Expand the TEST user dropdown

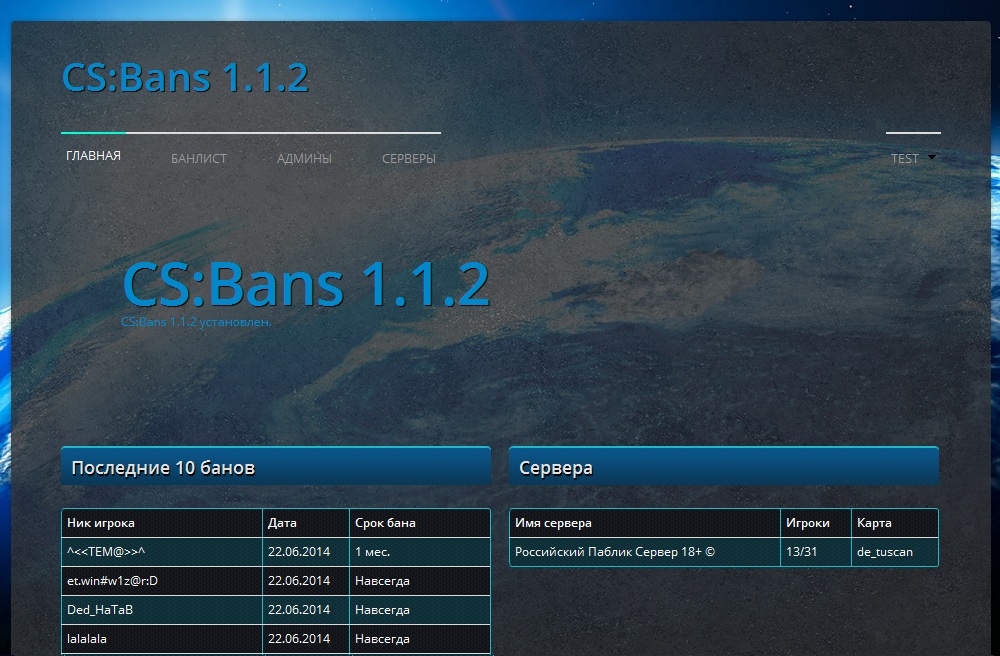click(x=913, y=159)
